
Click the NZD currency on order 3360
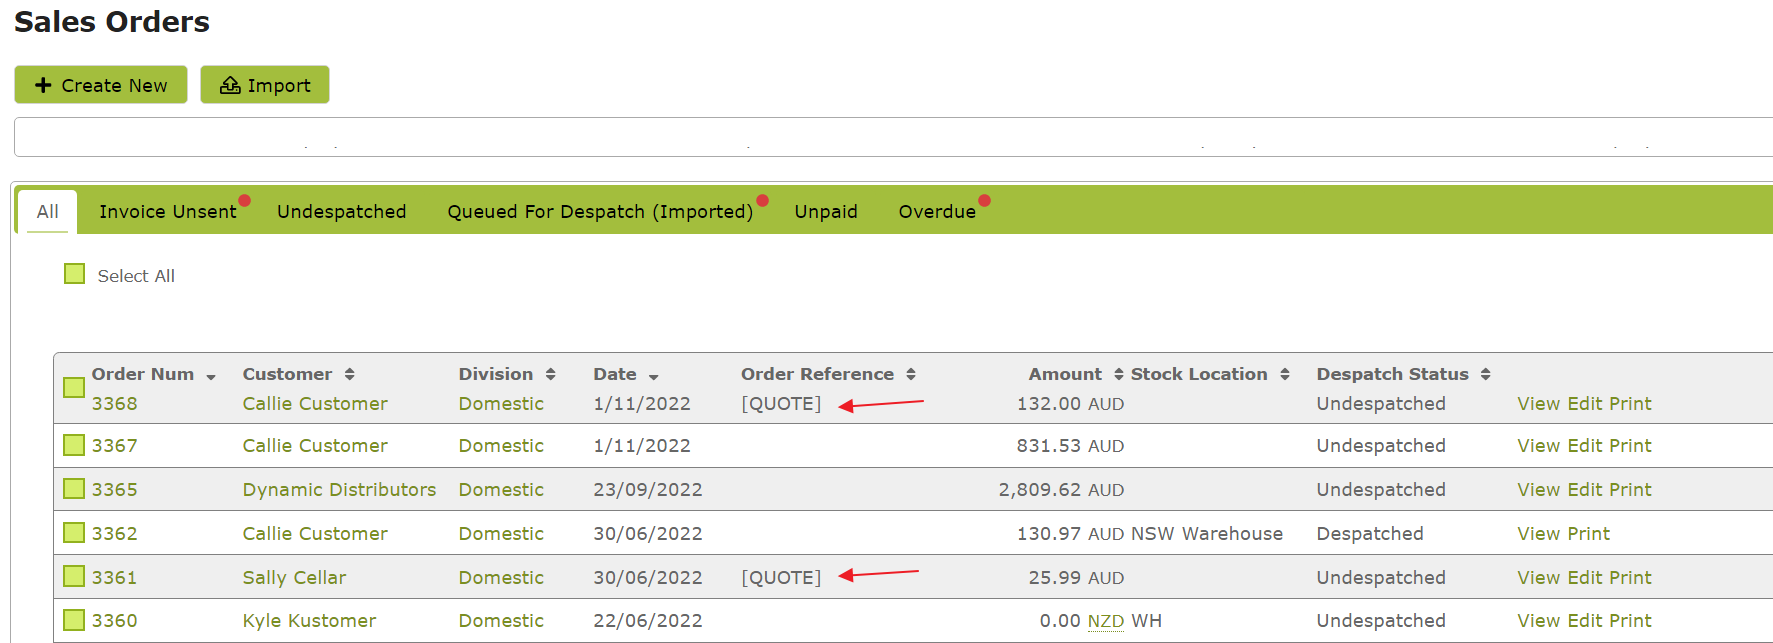coord(1106,621)
